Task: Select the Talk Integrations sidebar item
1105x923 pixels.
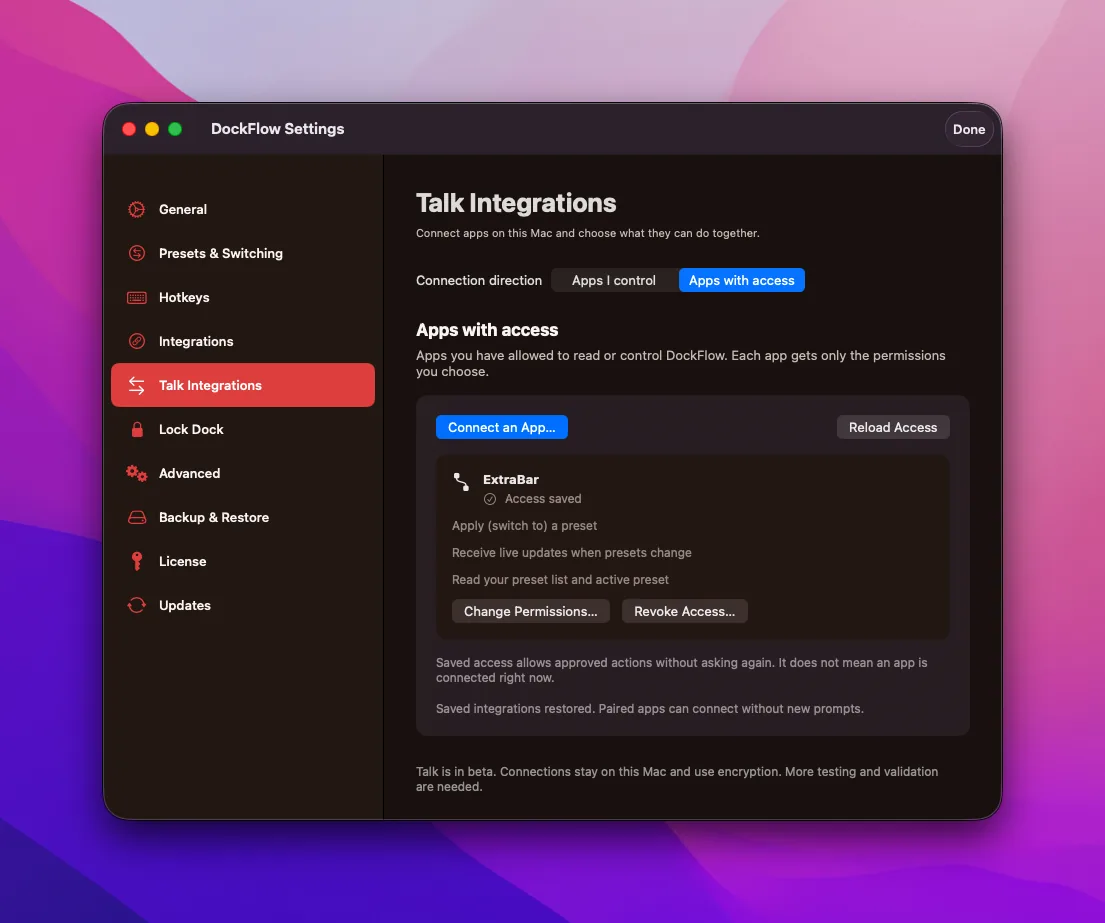Action: click(242, 385)
